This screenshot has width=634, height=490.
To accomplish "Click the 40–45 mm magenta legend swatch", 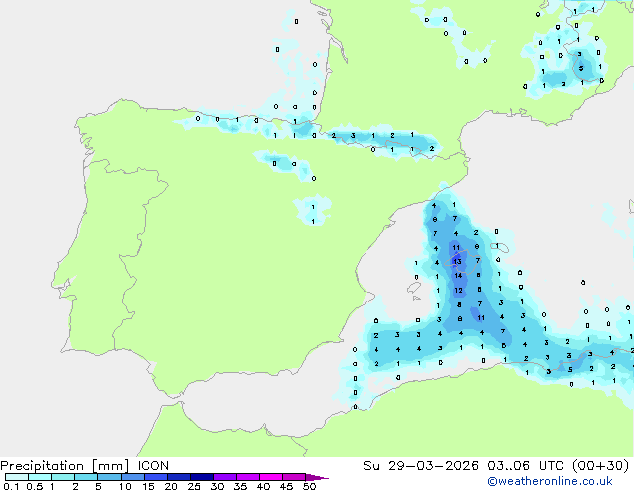I will 271,477.
